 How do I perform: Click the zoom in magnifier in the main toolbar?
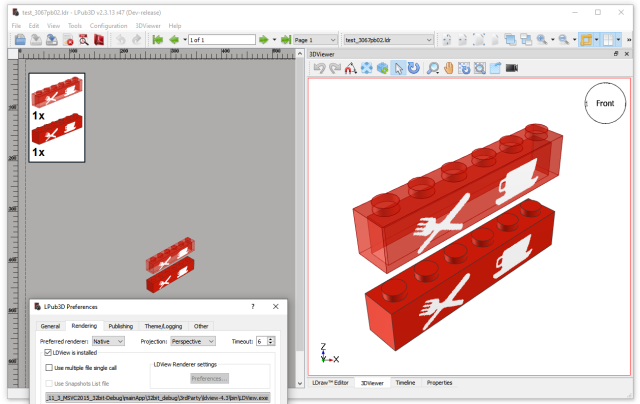coord(542,40)
